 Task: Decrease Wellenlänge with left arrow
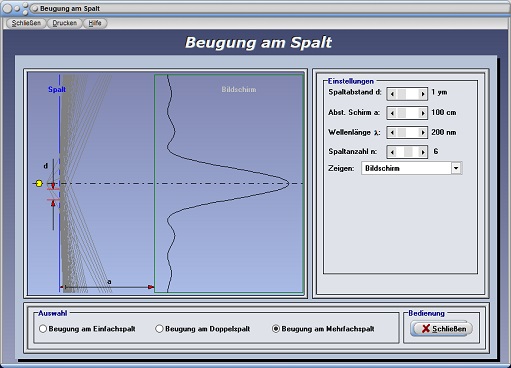pos(392,133)
